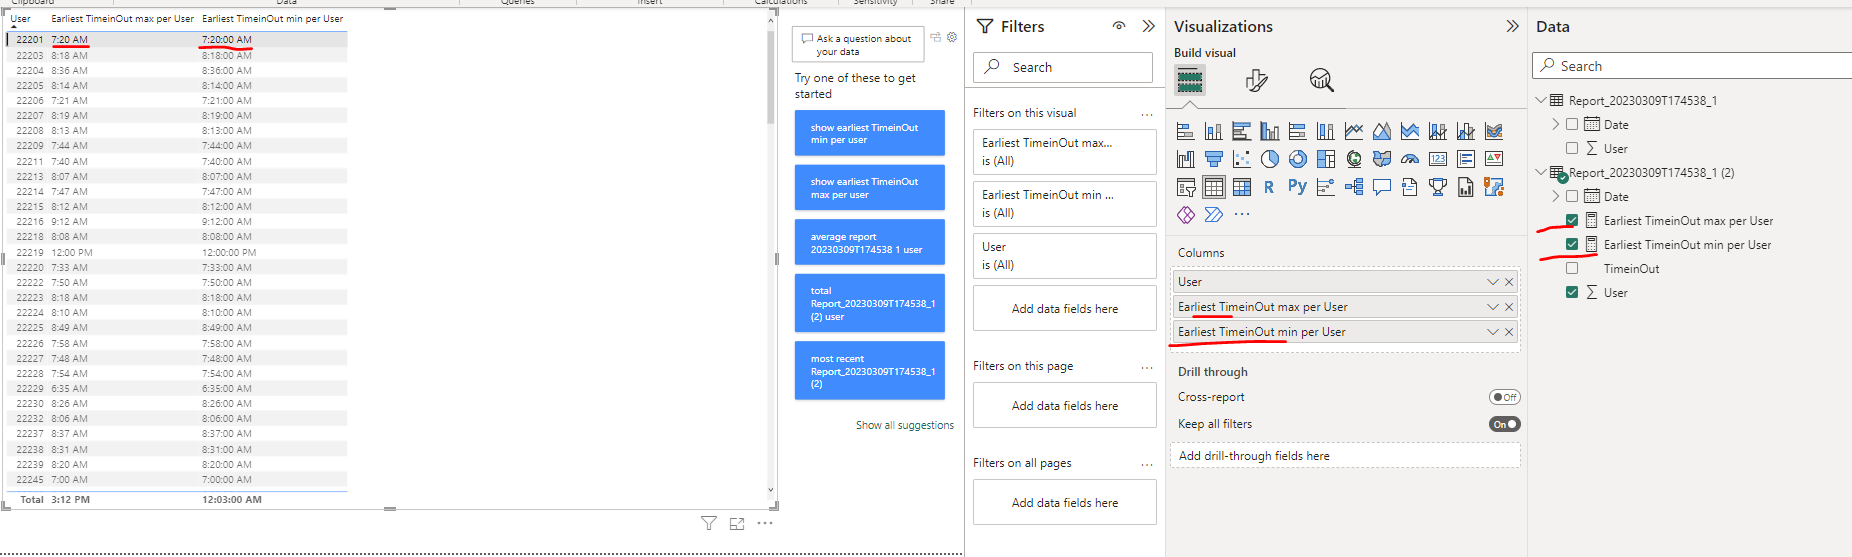This screenshot has height=557, width=1852.
Task: Expand Date hierarchy in second report table
Action: (x=1556, y=196)
